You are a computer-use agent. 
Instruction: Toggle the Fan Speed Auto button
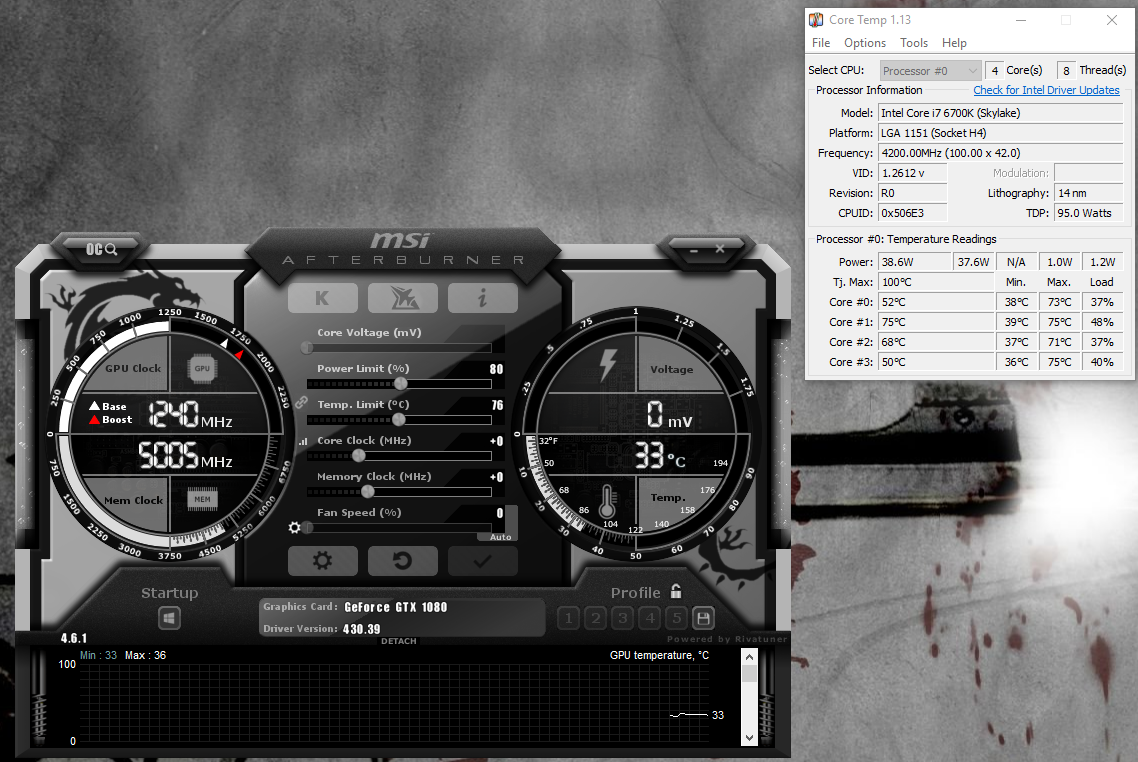[500, 537]
